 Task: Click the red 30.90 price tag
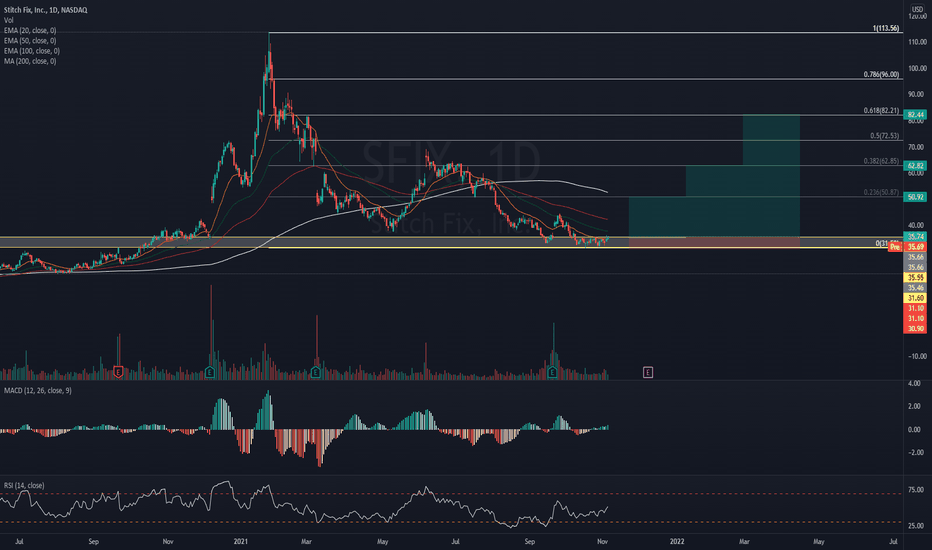915,329
